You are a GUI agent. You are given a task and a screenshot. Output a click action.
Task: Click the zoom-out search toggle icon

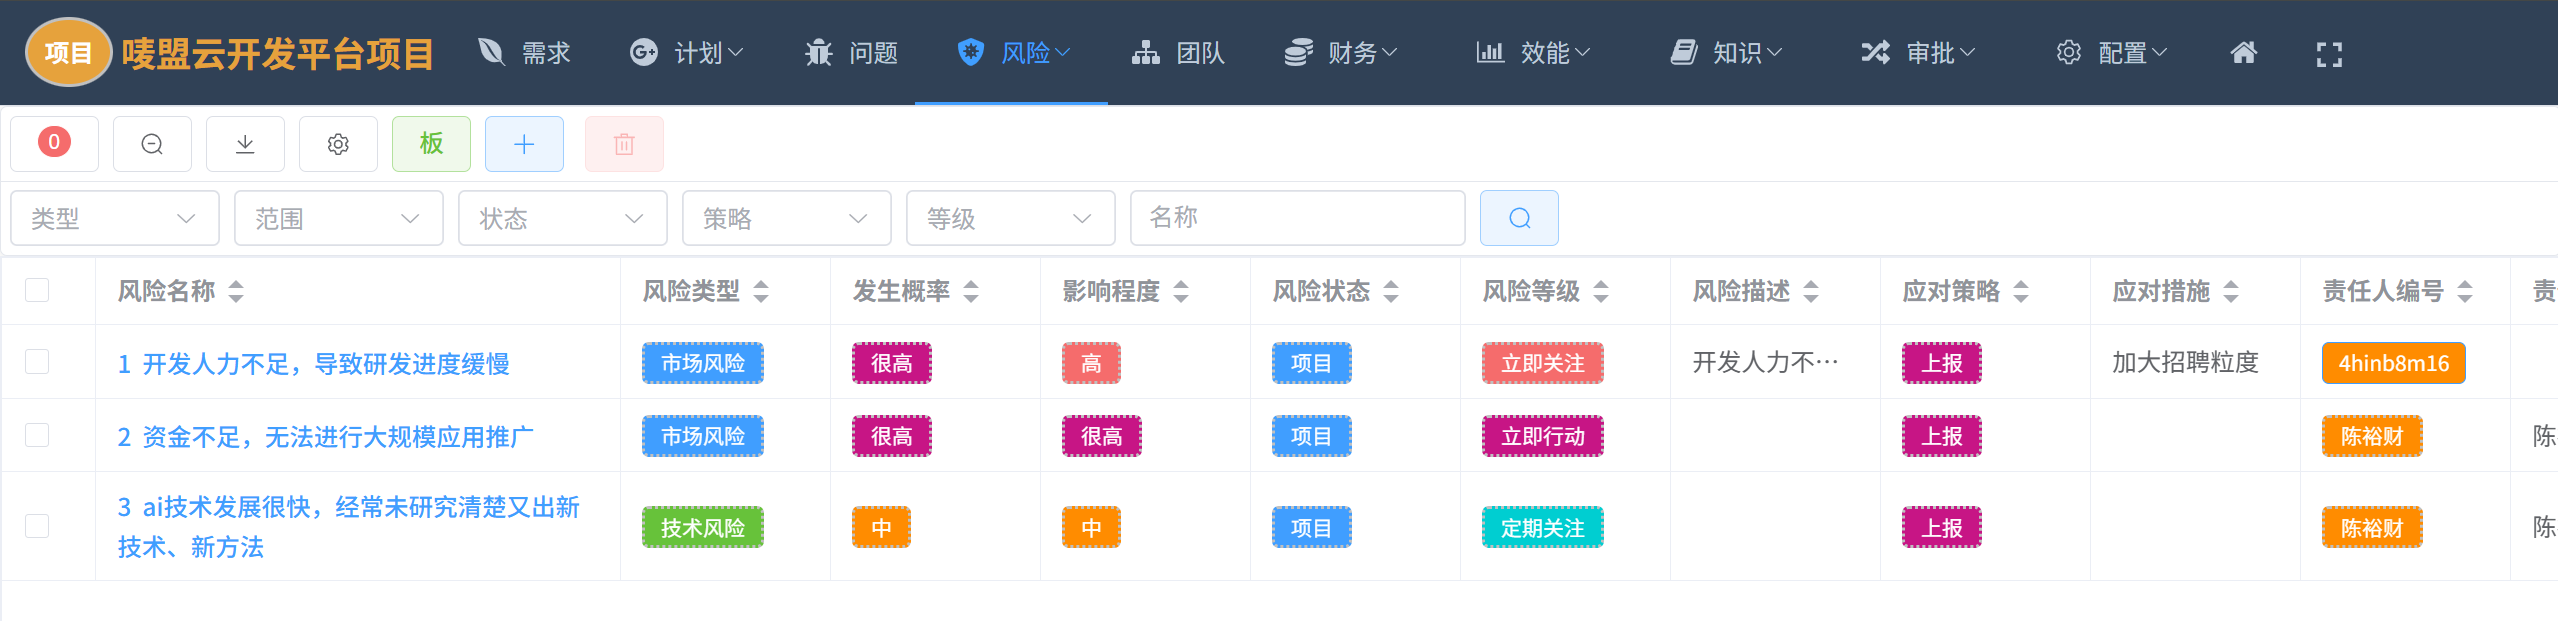coord(152,144)
